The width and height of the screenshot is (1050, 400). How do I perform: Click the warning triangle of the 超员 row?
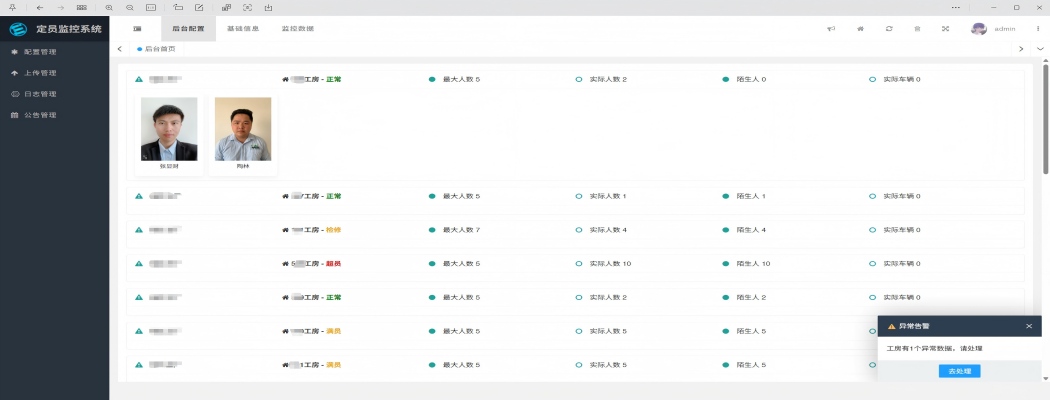[x=139, y=264]
